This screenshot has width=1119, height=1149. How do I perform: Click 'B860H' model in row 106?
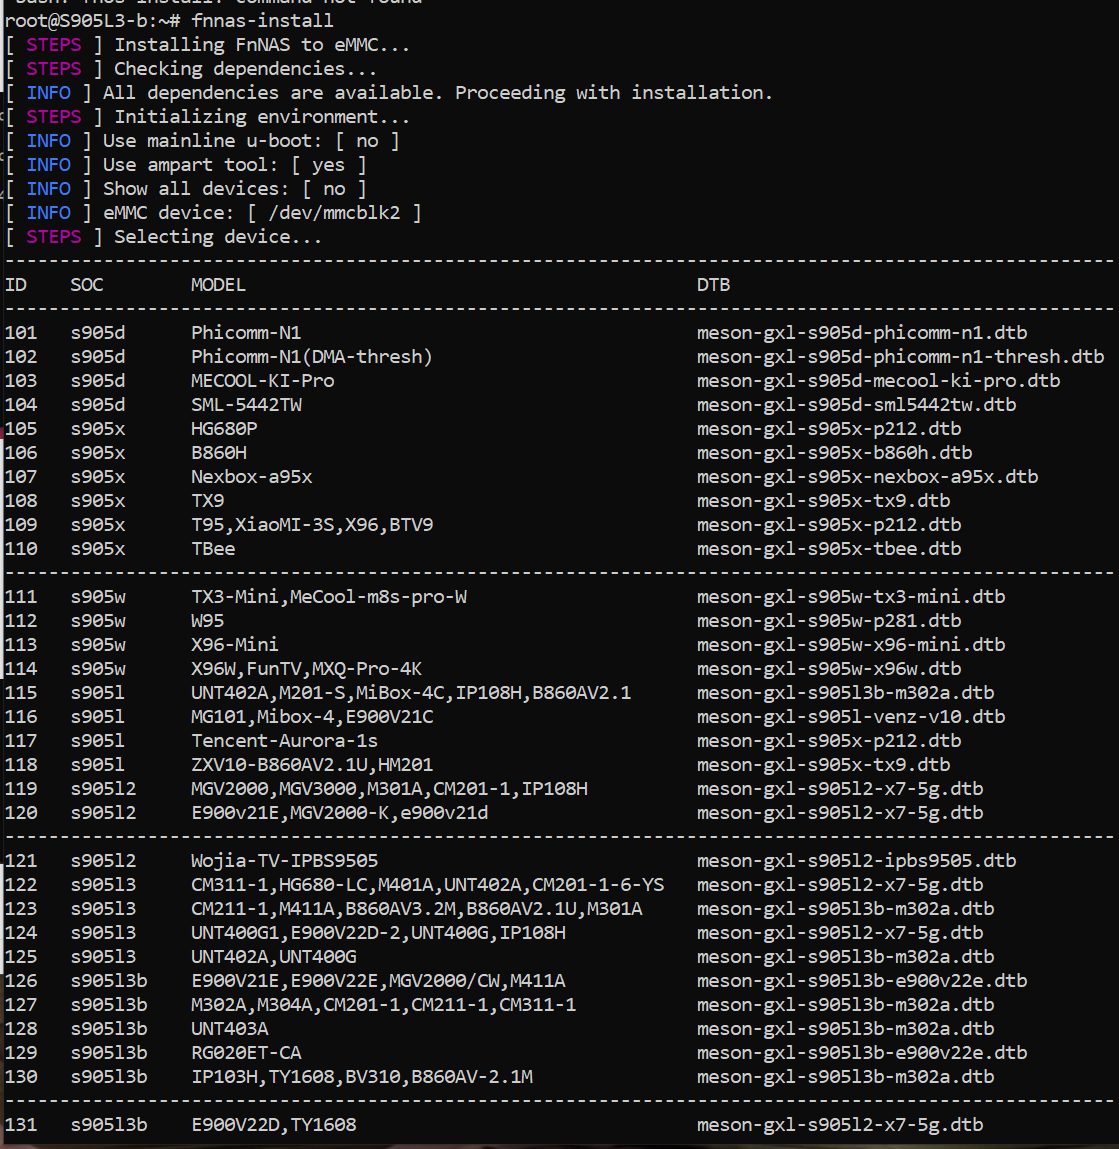click(218, 453)
